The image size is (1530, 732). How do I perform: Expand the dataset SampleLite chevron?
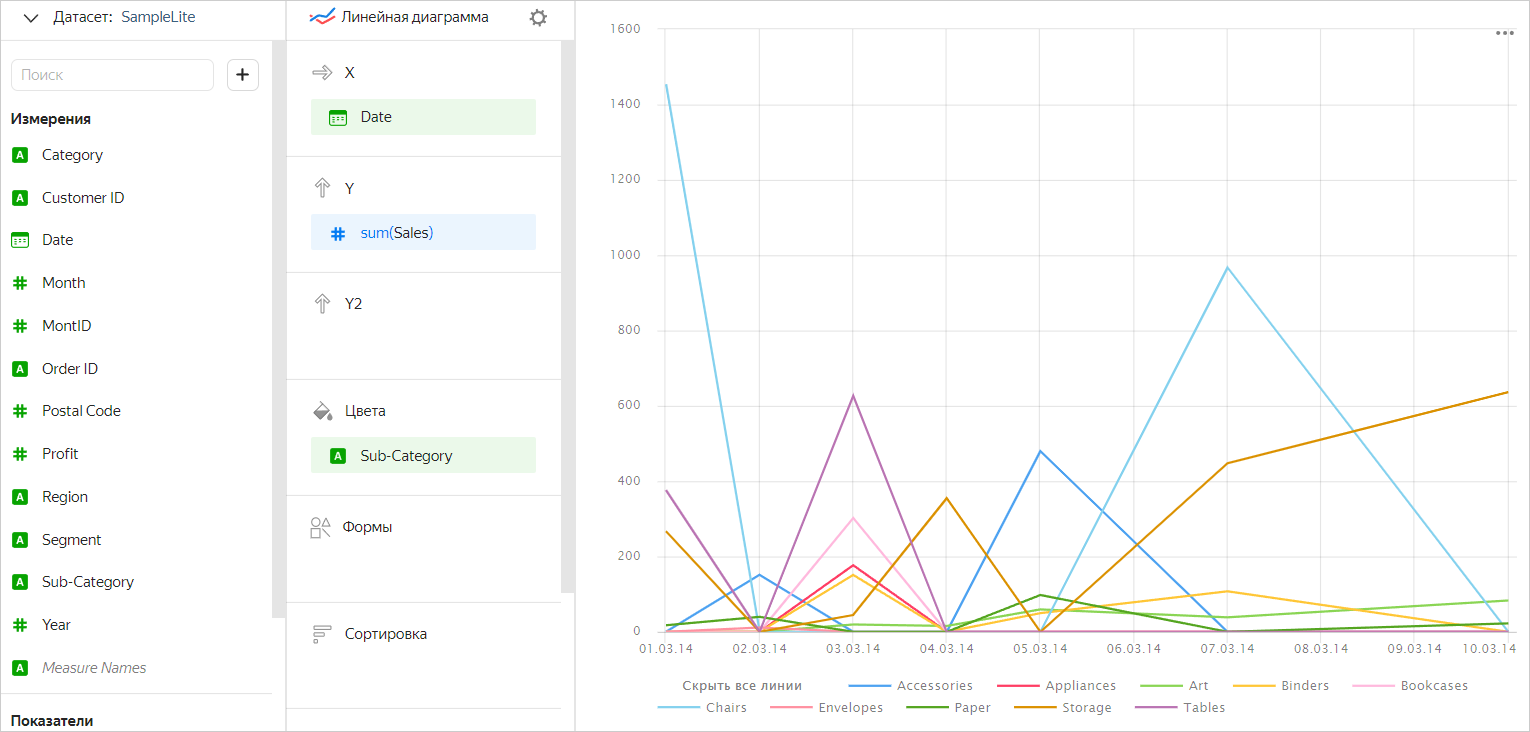[x=31, y=18]
